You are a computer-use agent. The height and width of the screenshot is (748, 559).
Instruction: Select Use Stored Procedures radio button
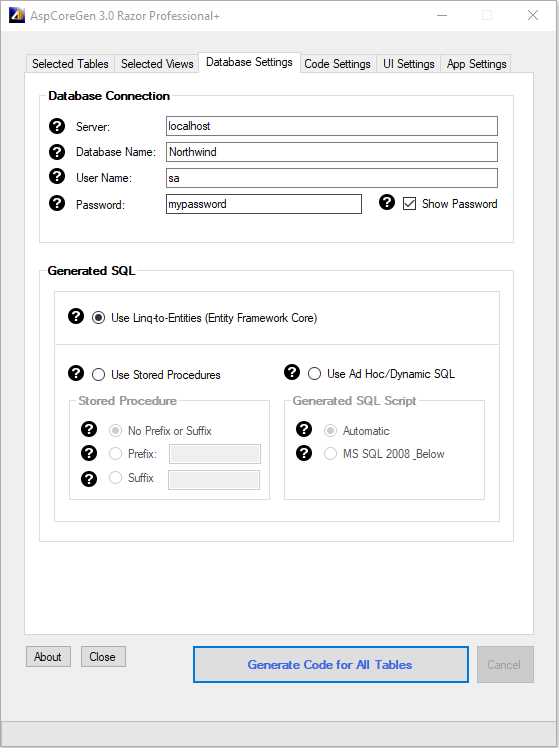[98, 374]
